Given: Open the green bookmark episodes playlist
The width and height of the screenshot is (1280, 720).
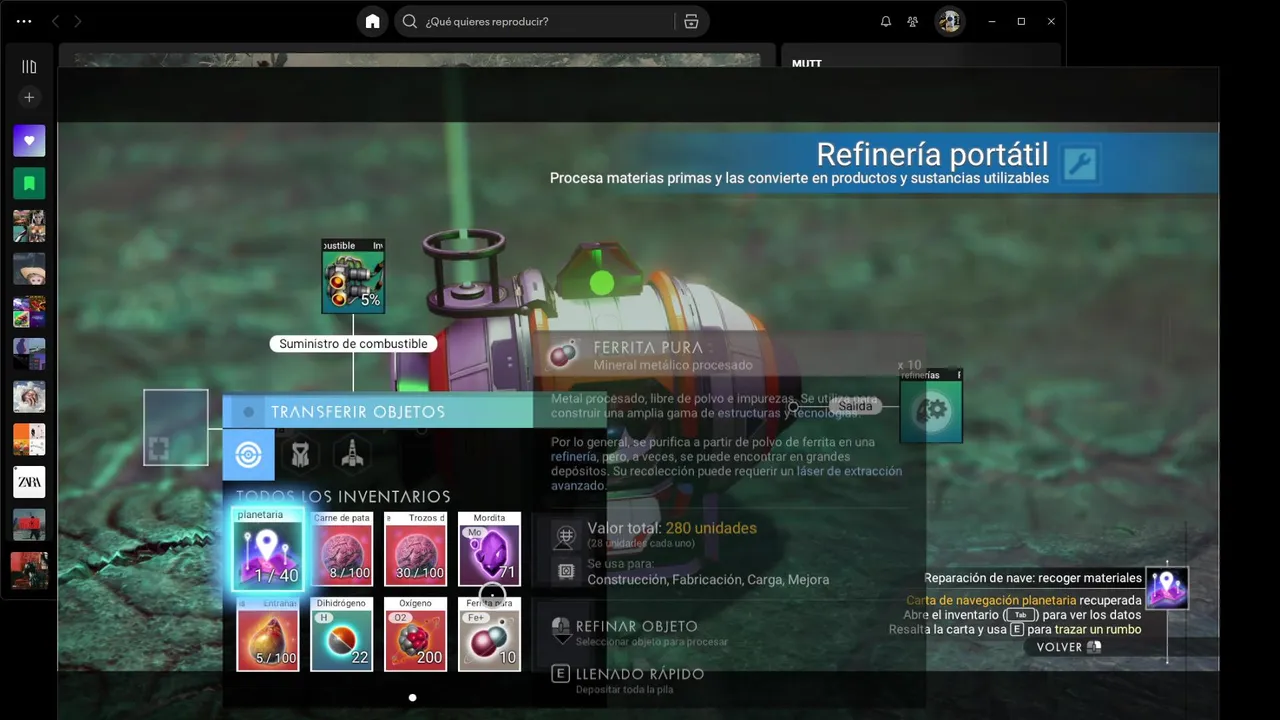Looking at the screenshot, I should point(29,184).
